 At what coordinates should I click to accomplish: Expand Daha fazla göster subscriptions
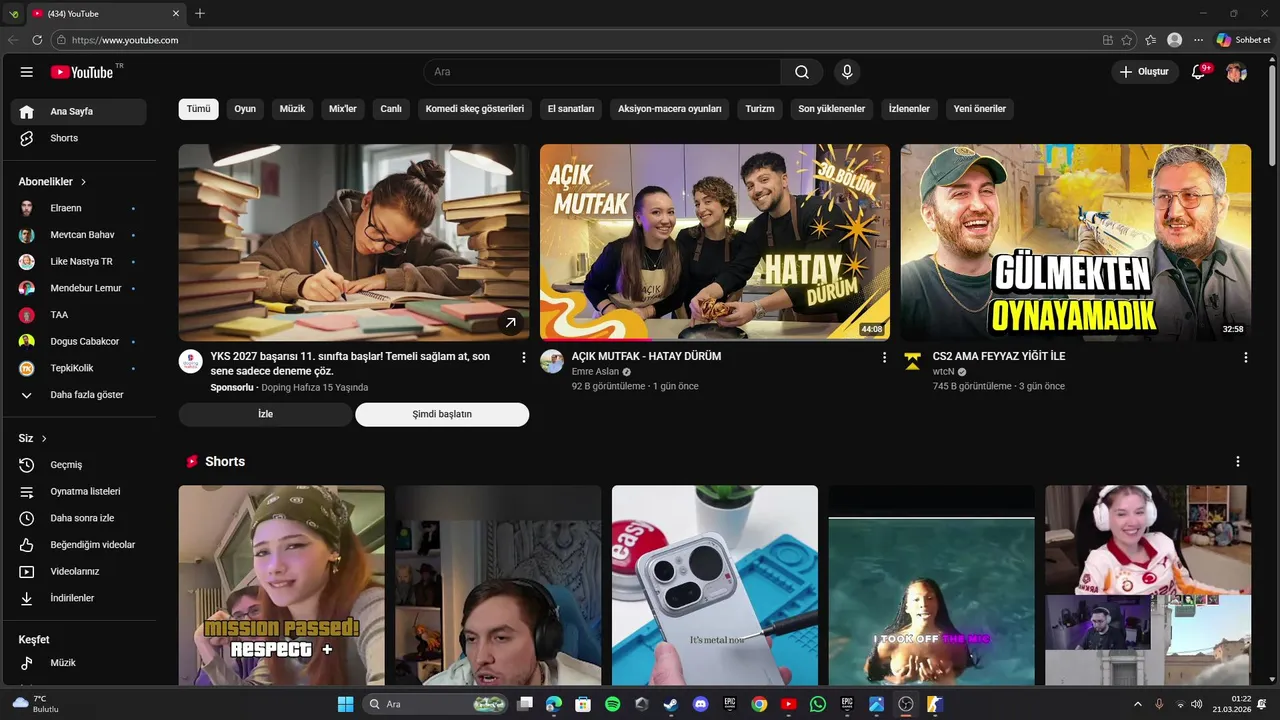click(79, 395)
